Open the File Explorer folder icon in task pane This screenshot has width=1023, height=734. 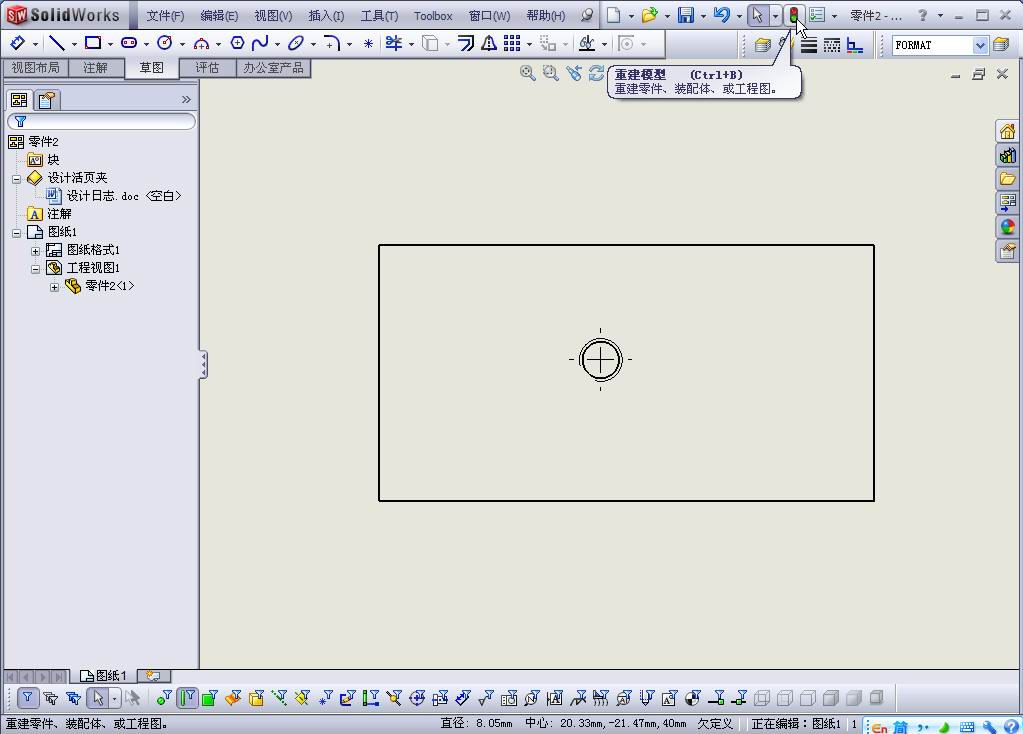click(1008, 179)
